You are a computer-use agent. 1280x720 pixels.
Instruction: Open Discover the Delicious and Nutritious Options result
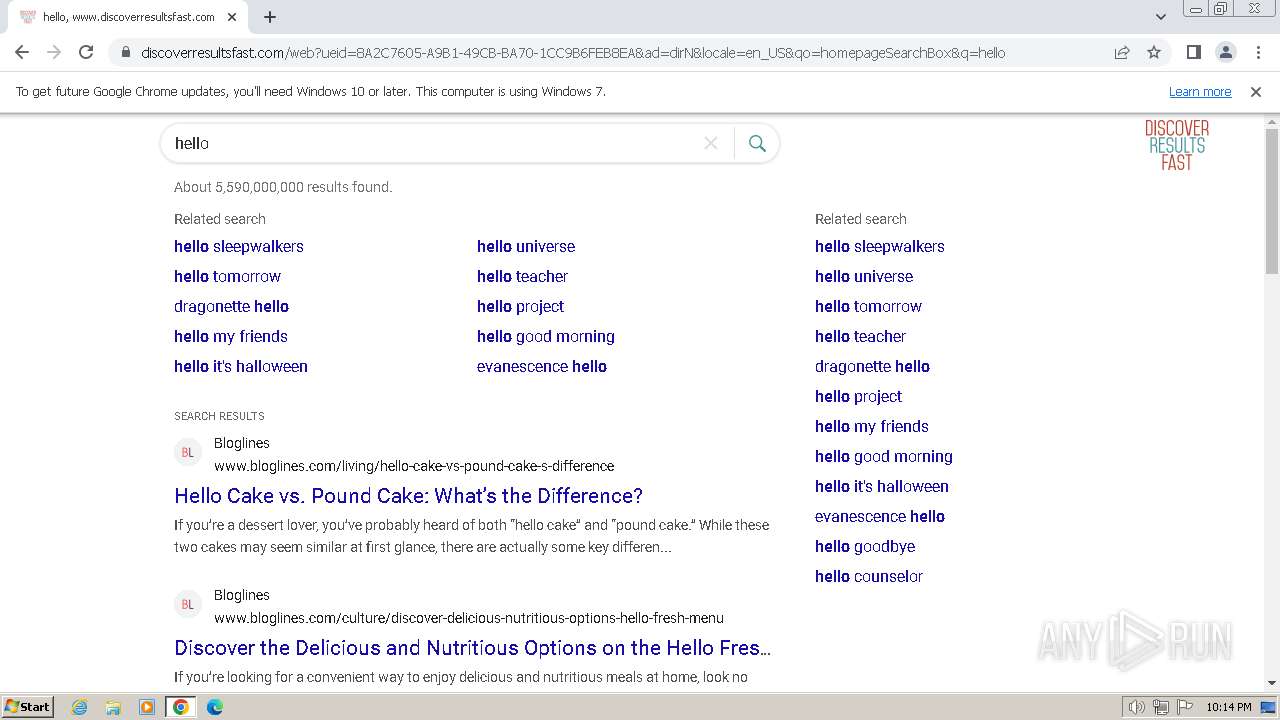[x=472, y=648]
